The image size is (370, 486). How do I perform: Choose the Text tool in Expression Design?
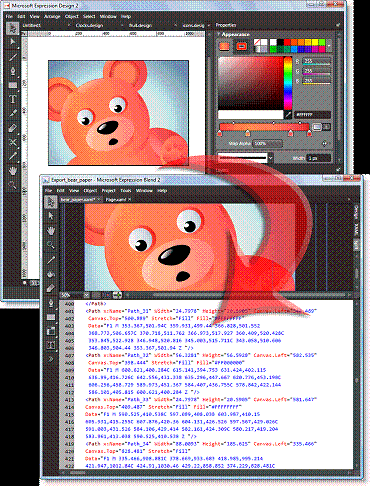(13, 99)
